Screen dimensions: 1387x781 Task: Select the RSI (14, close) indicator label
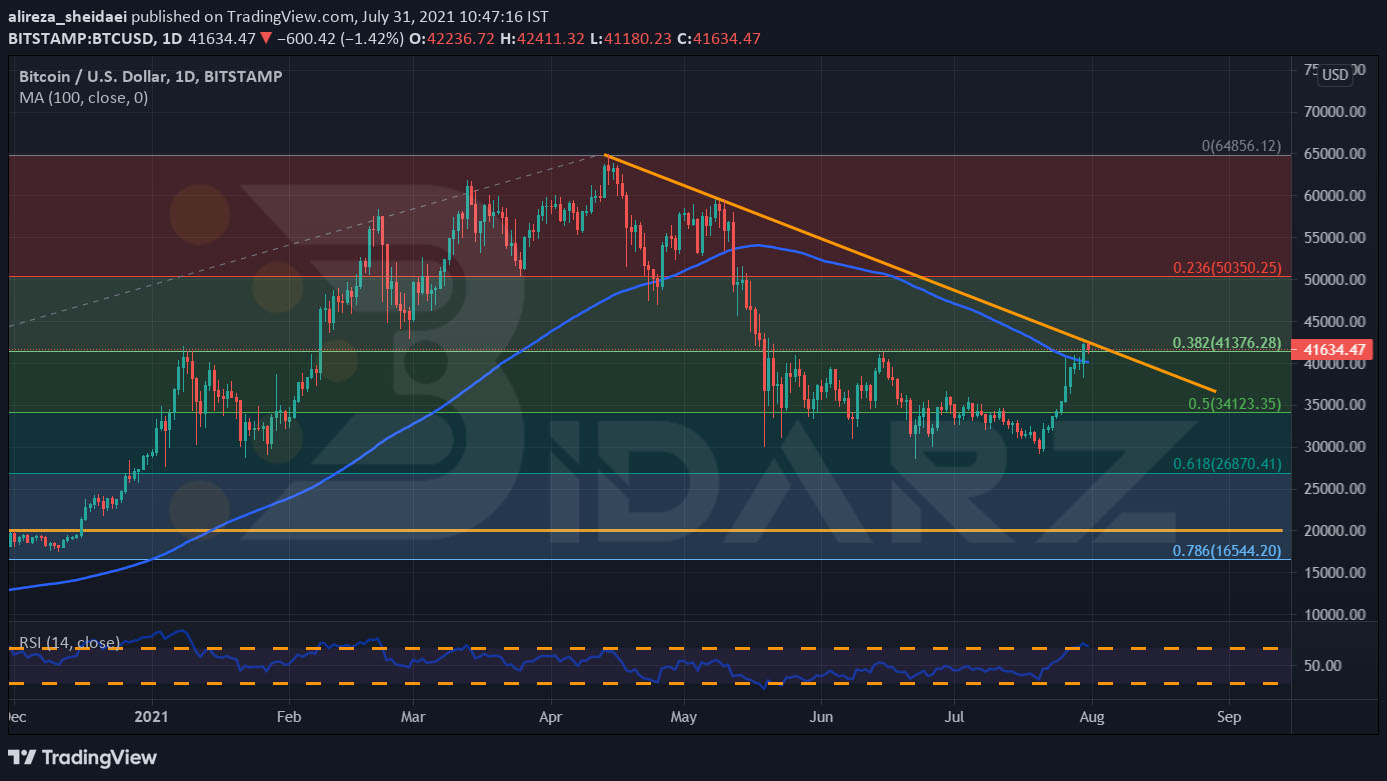point(69,642)
